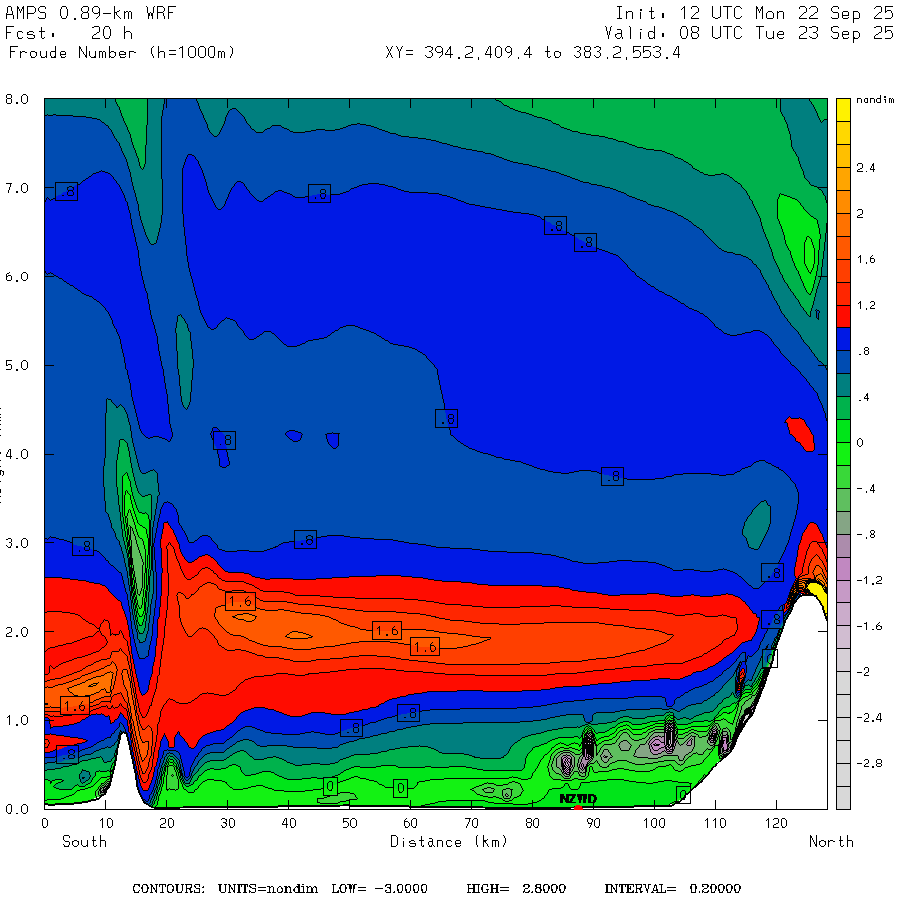Image resolution: width=900 pixels, height=900 pixels.
Task: Click the 'LOW= -3.0000' footer value
Action: (379, 889)
